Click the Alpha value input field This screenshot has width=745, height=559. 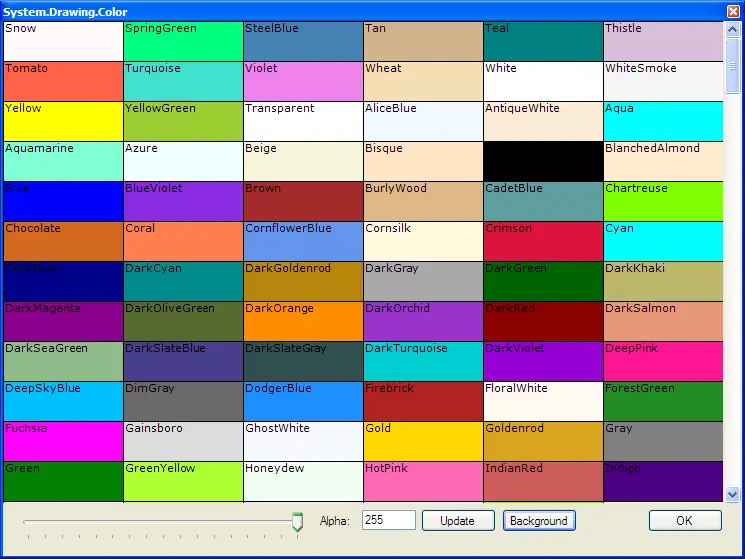tap(389, 520)
